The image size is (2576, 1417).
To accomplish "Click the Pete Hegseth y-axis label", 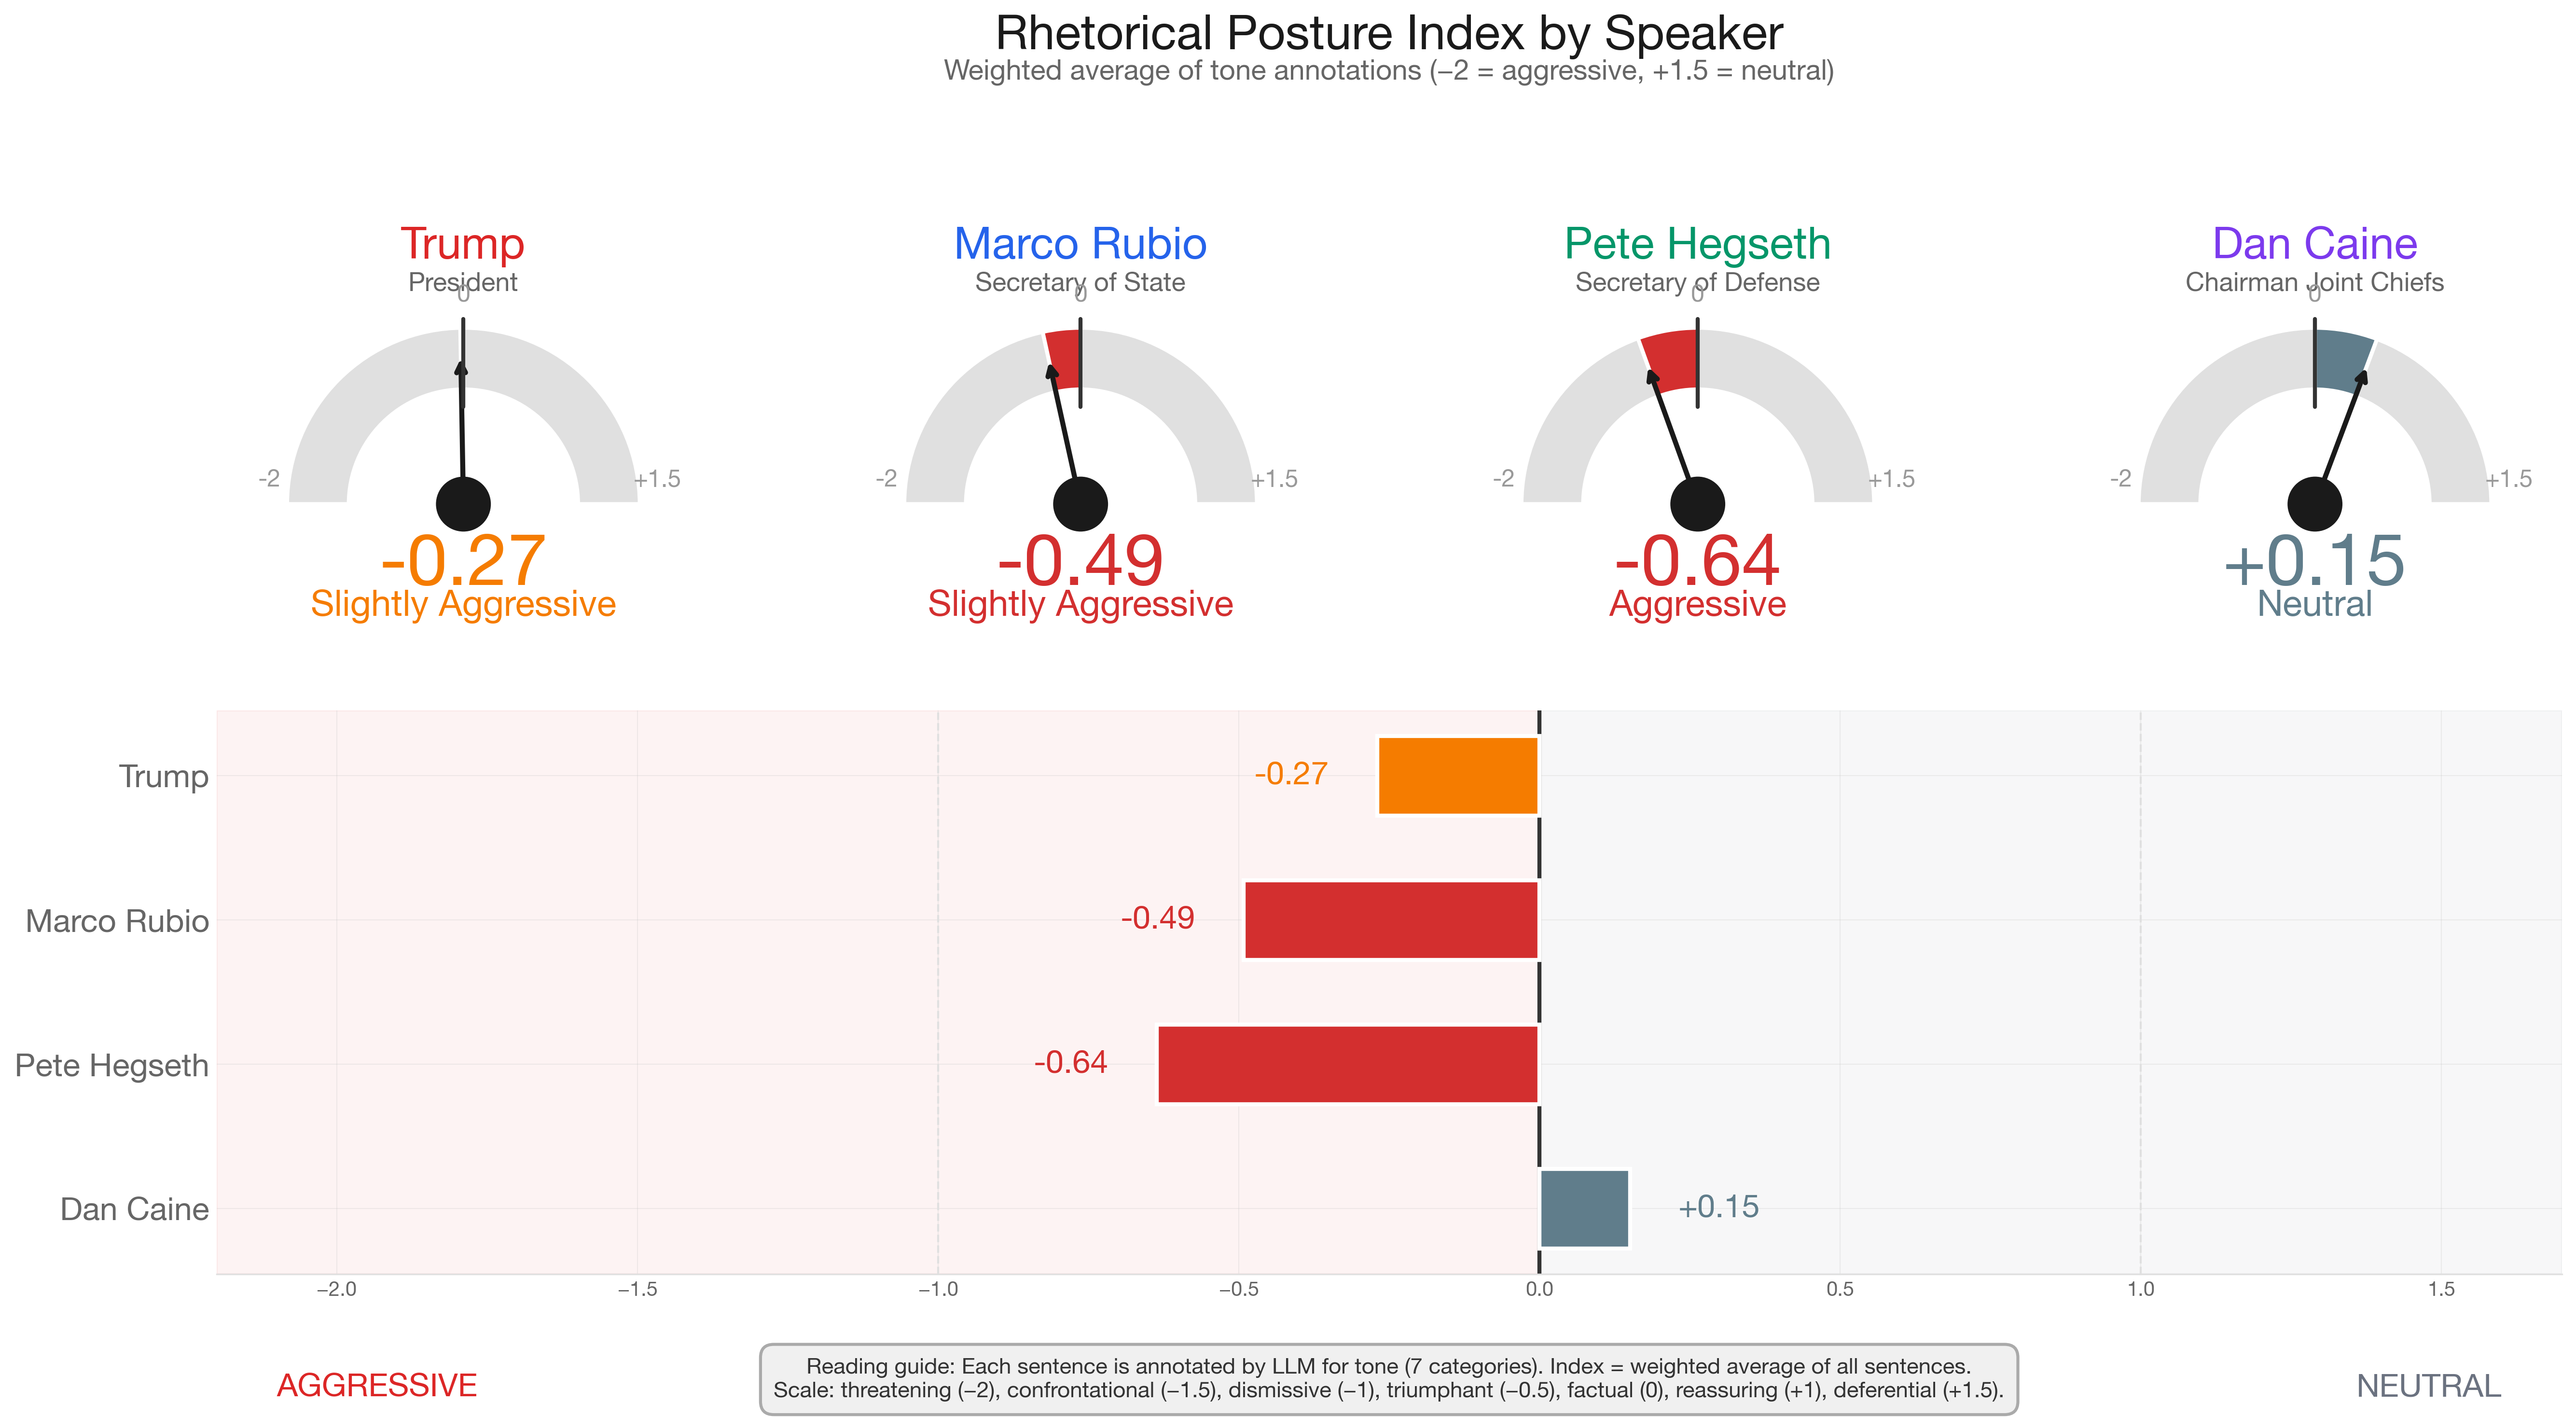I will click(112, 1065).
